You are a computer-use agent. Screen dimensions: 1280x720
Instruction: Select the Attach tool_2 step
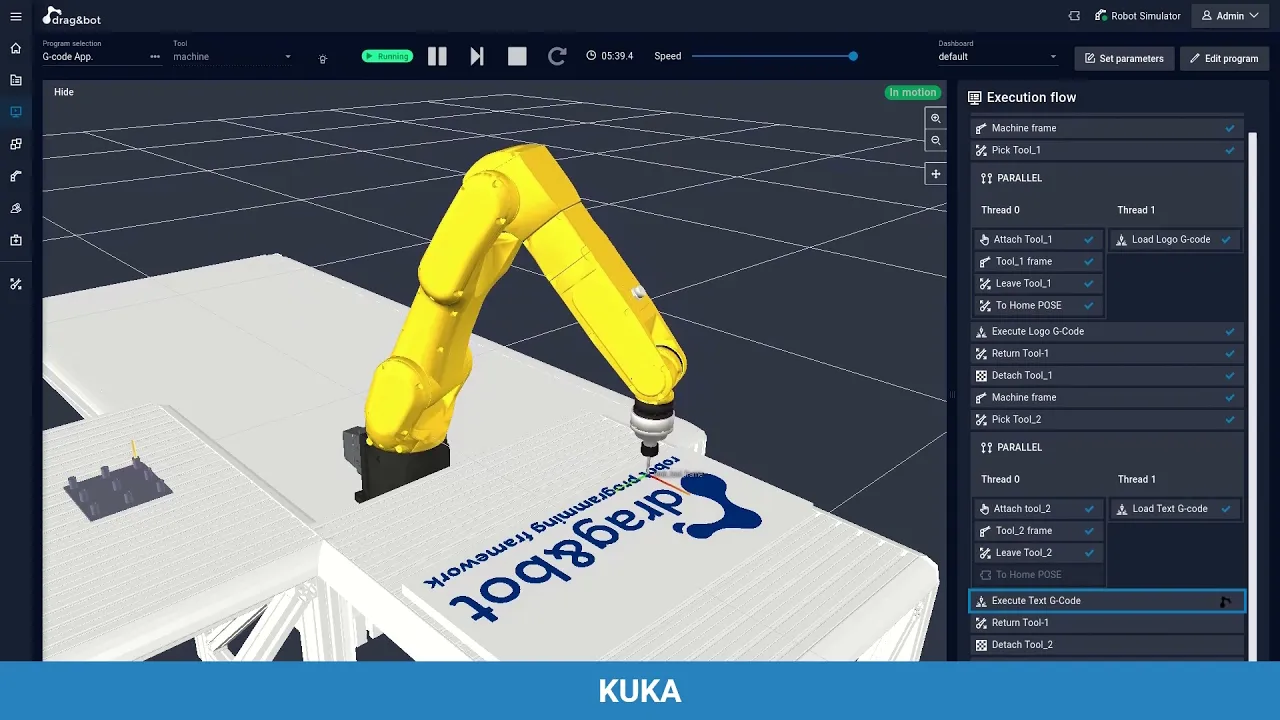point(1038,508)
